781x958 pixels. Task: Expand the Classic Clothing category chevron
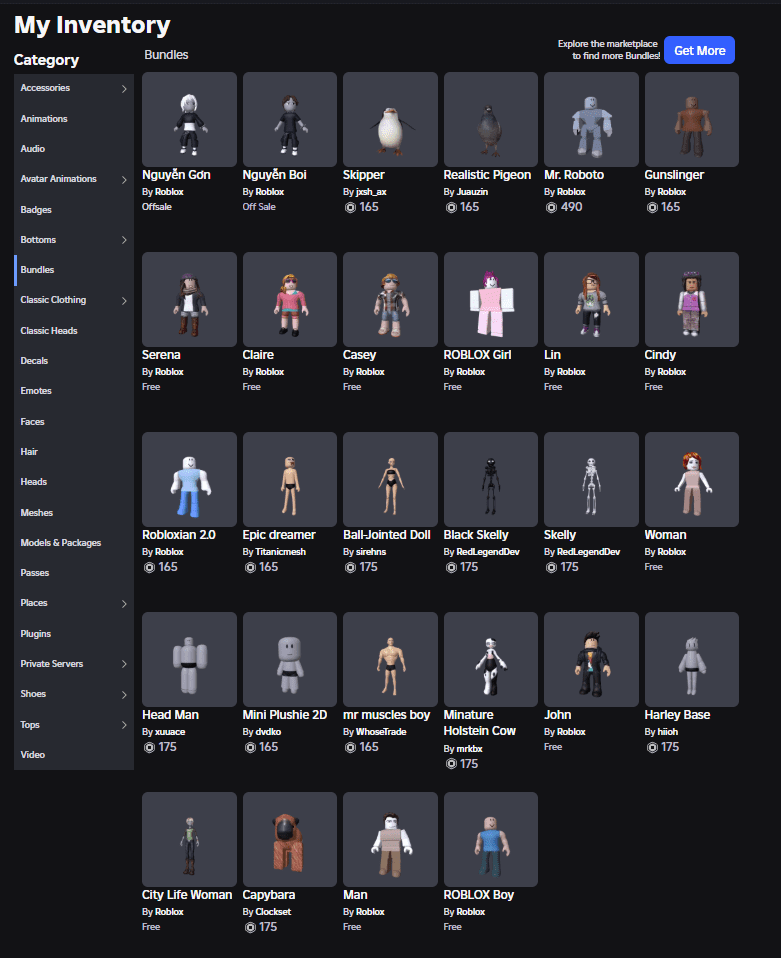(x=124, y=301)
